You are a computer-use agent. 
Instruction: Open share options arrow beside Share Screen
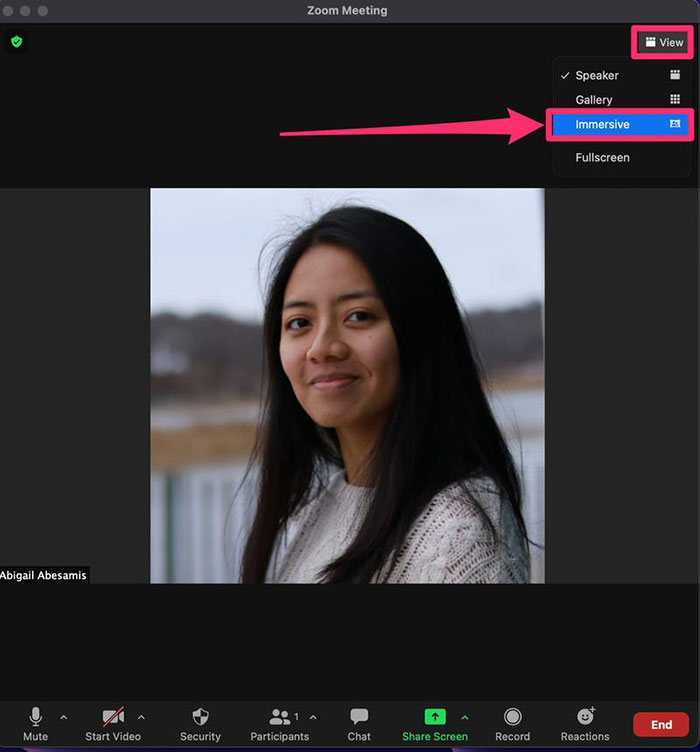[464, 717]
